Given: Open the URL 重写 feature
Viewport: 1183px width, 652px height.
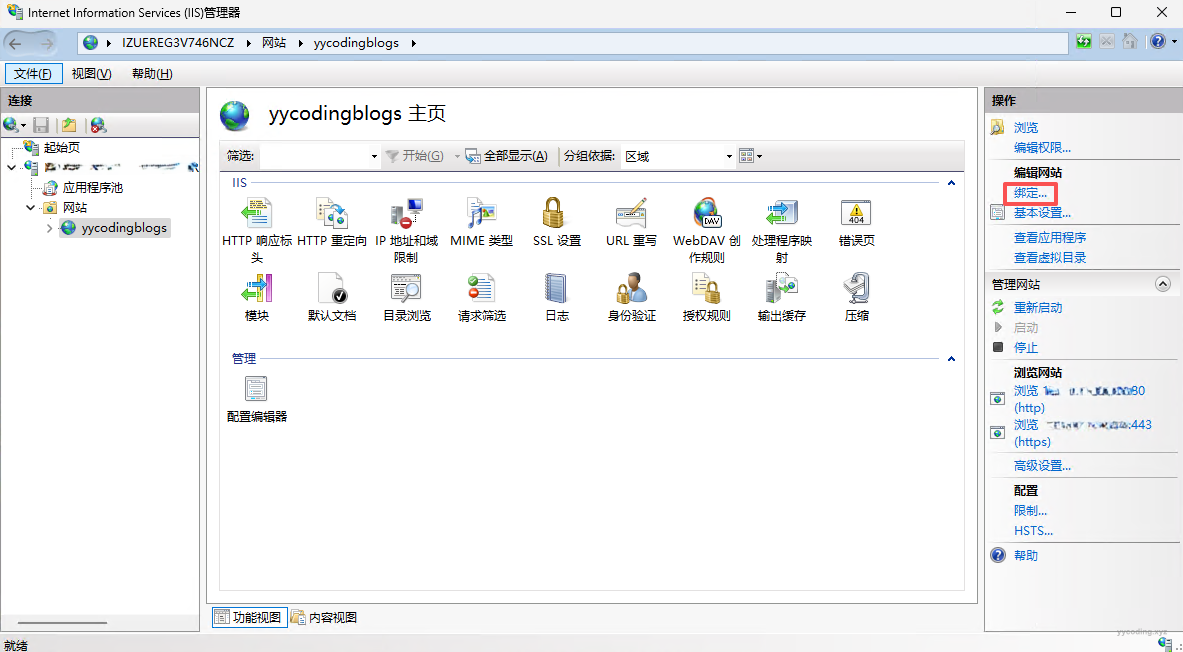Looking at the screenshot, I should (x=631, y=215).
